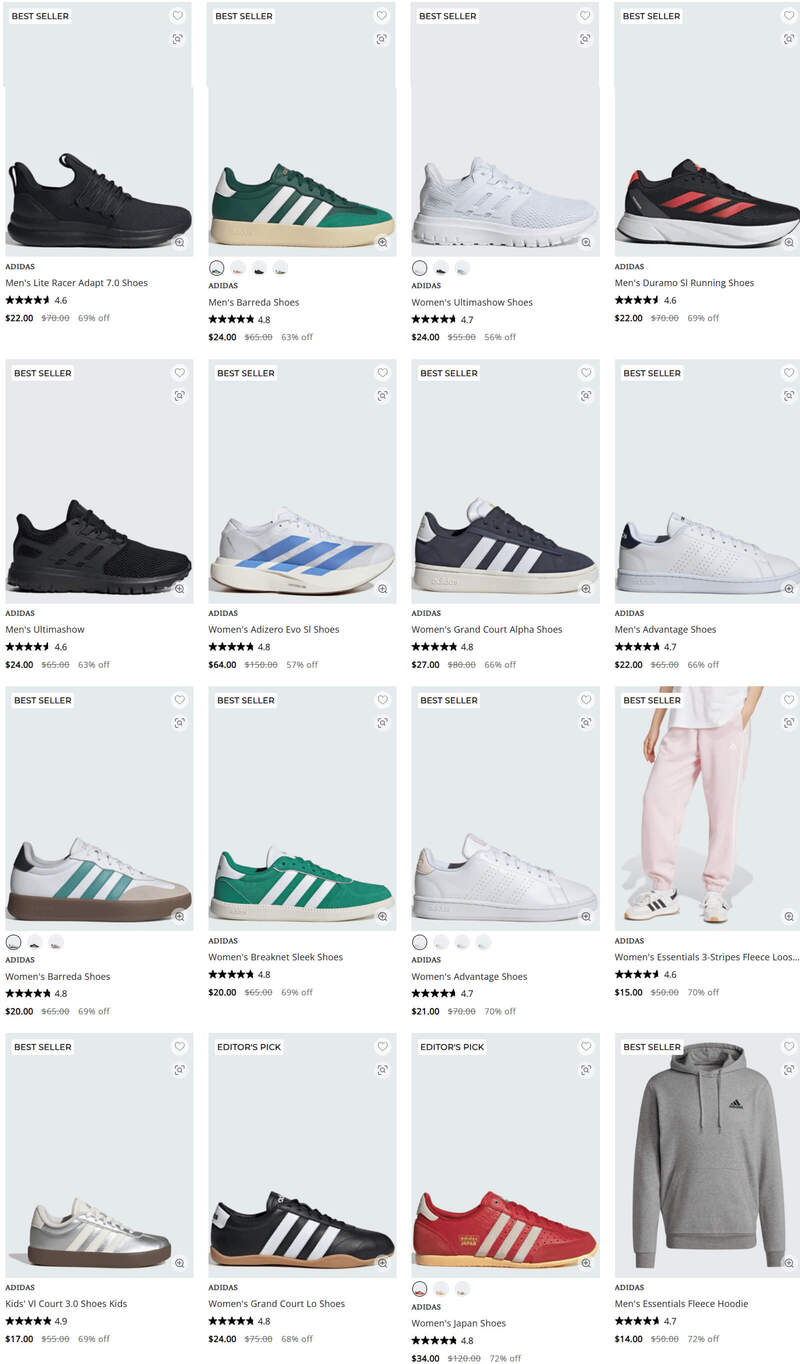
Task: Select the black color swatch for Men's Barreda Shoes
Action: (x=259, y=268)
